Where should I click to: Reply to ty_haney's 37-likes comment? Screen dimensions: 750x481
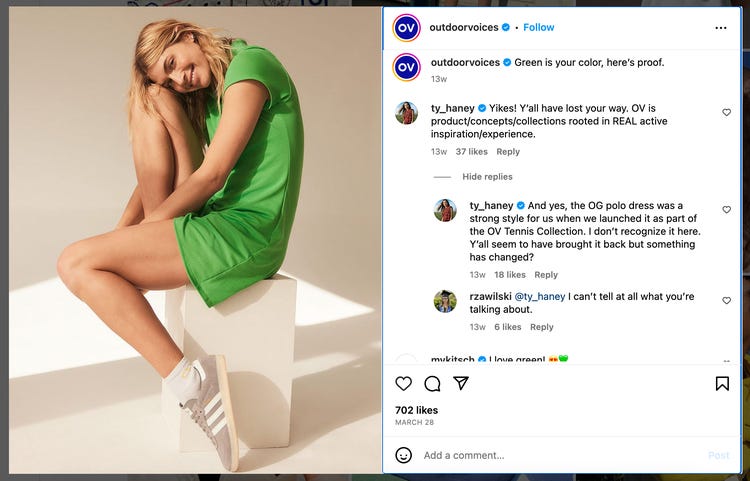tap(508, 152)
